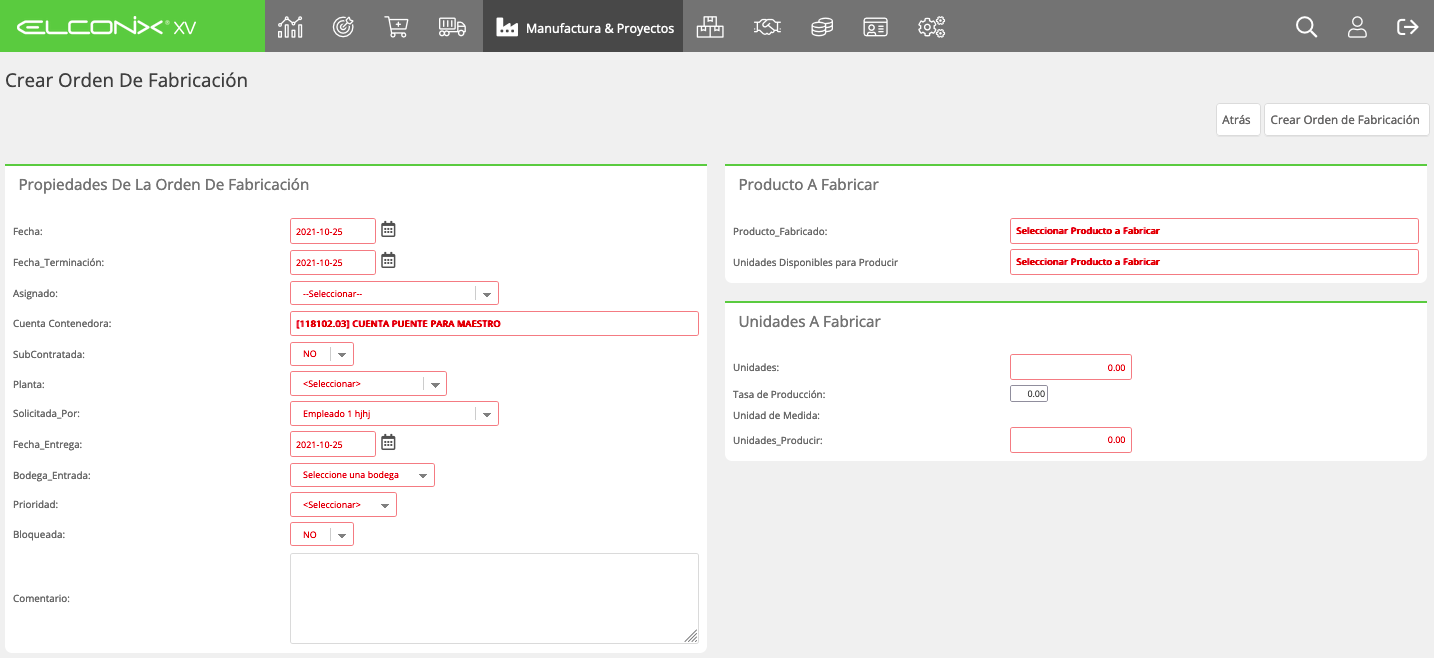The height and width of the screenshot is (658, 1434).
Task: Expand the Bloqueada dropdown
Action: click(x=322, y=535)
